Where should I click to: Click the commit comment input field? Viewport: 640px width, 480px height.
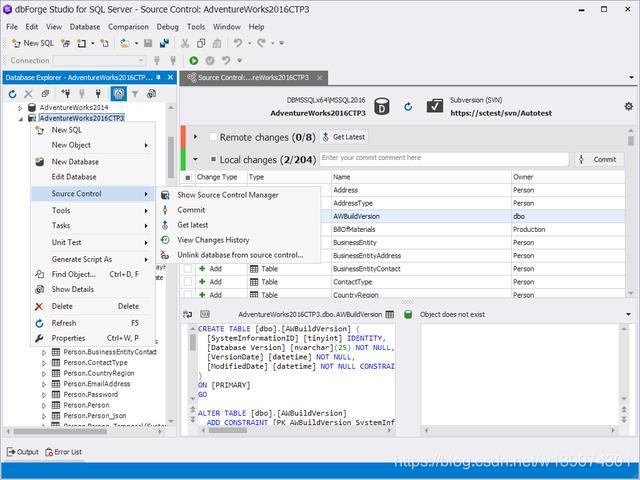444,158
